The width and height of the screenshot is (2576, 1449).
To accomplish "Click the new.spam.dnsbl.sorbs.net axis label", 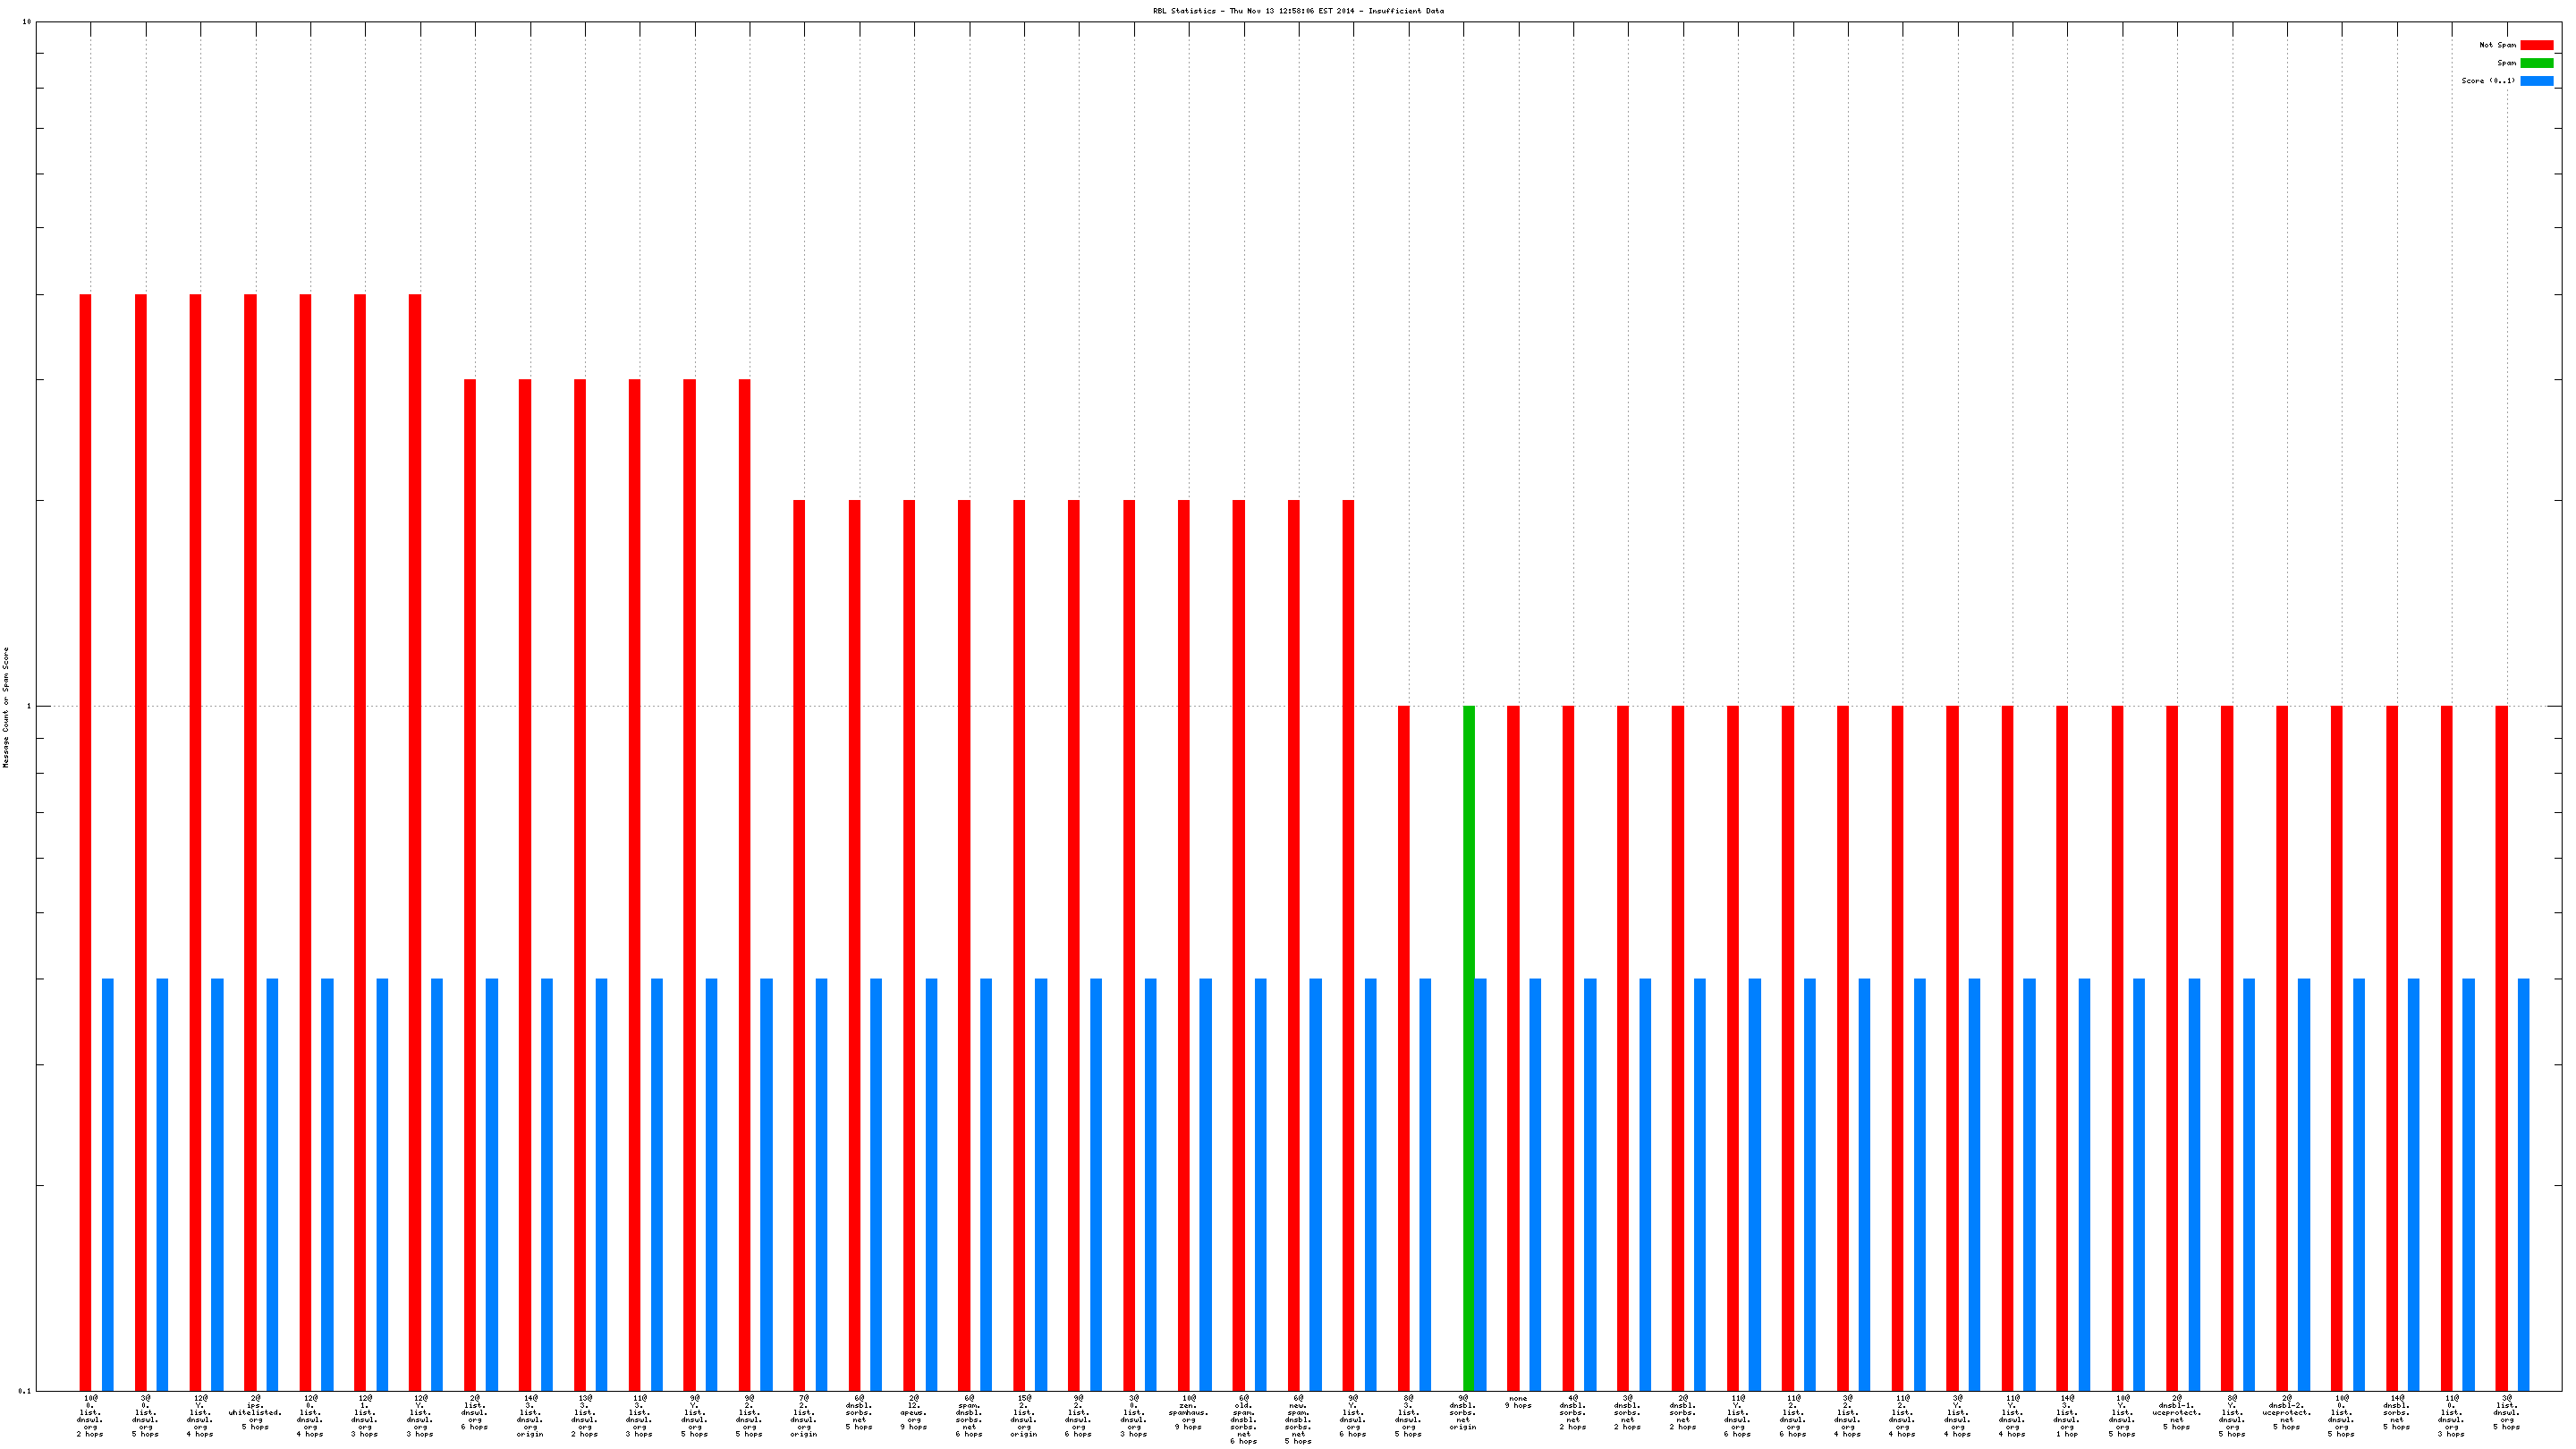I will click(x=1298, y=1419).
